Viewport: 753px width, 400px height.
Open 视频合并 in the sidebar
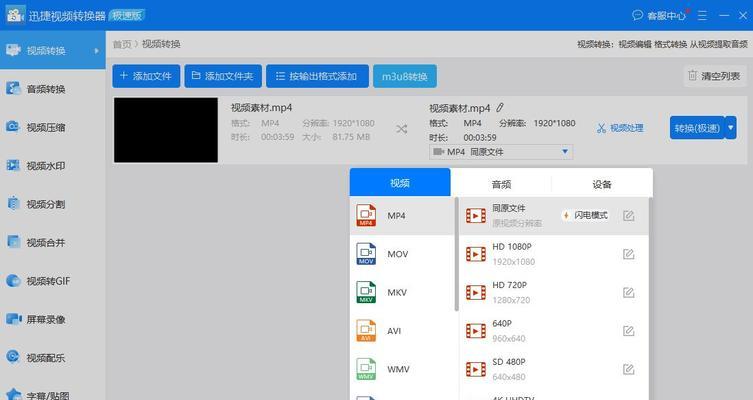point(52,242)
